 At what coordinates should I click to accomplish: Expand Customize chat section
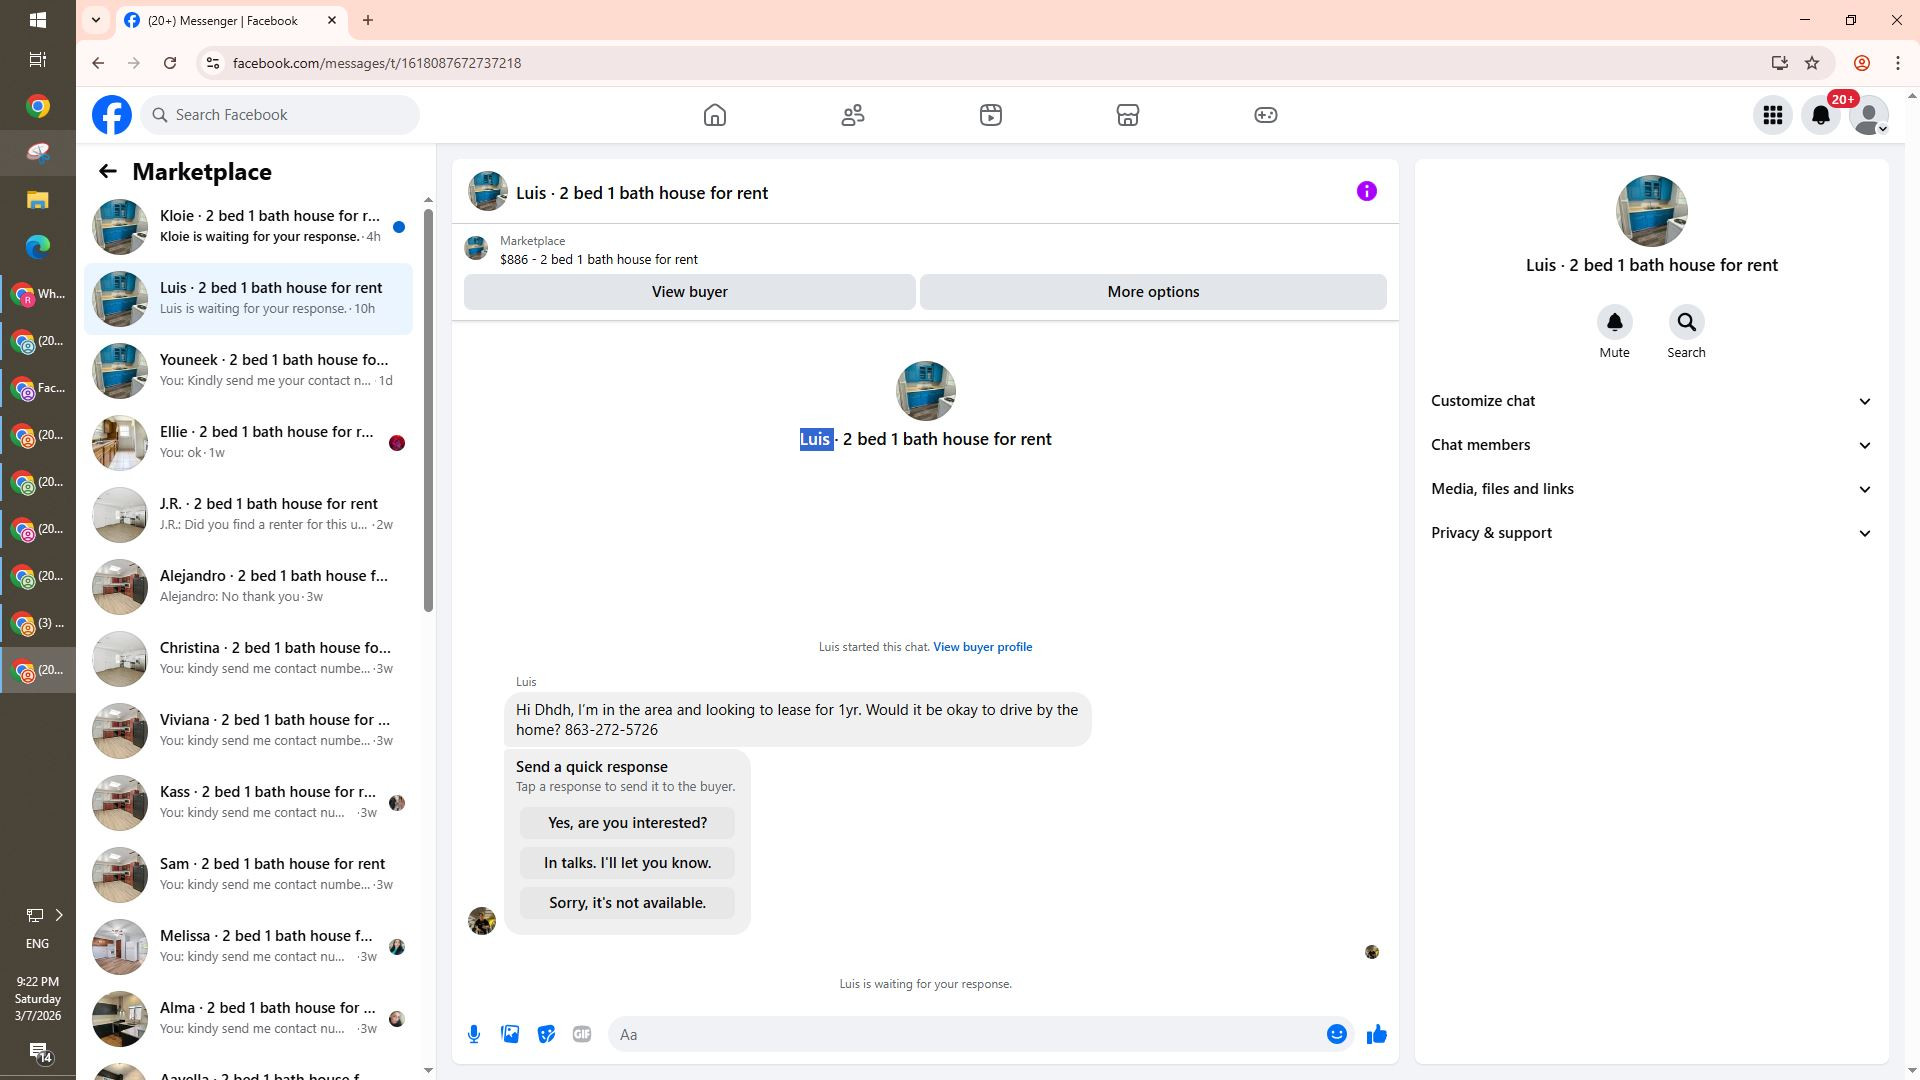click(1651, 401)
